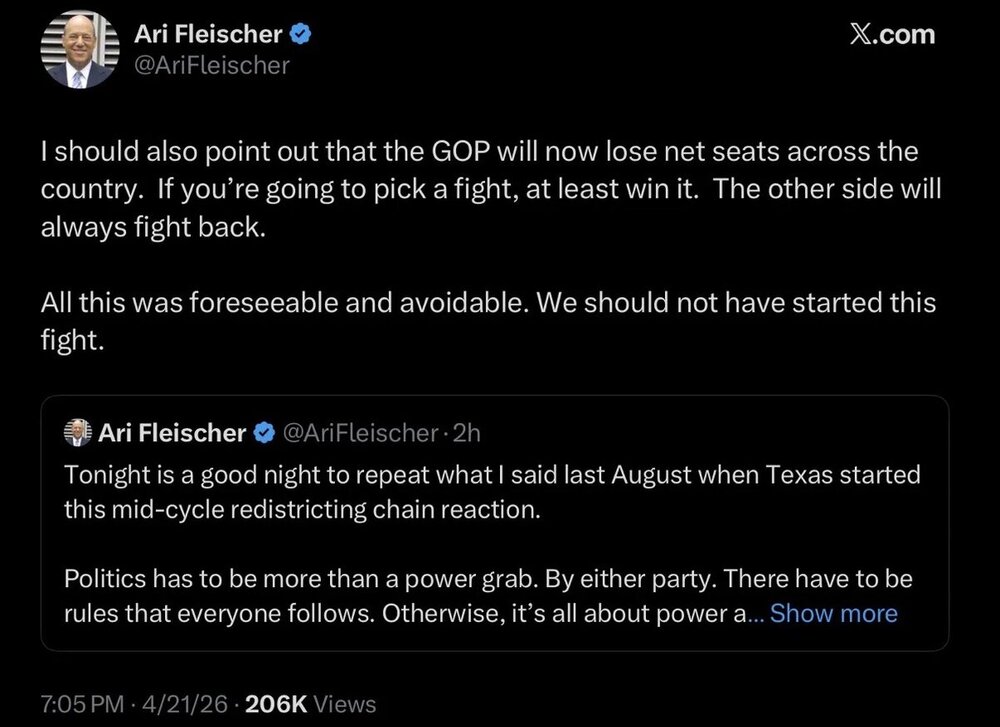Click the 2h timestamp on quoted tweet
Viewport: 1000px width, 727px height.
pyautogui.click(x=467, y=433)
